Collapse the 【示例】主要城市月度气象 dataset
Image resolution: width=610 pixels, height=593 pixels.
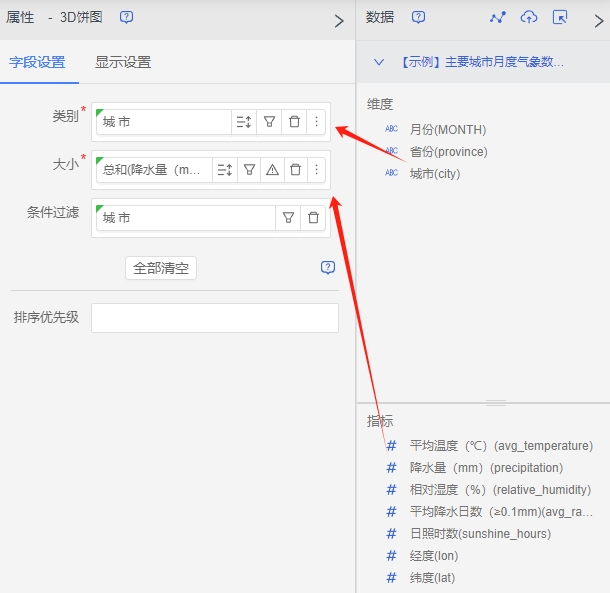tap(379, 62)
